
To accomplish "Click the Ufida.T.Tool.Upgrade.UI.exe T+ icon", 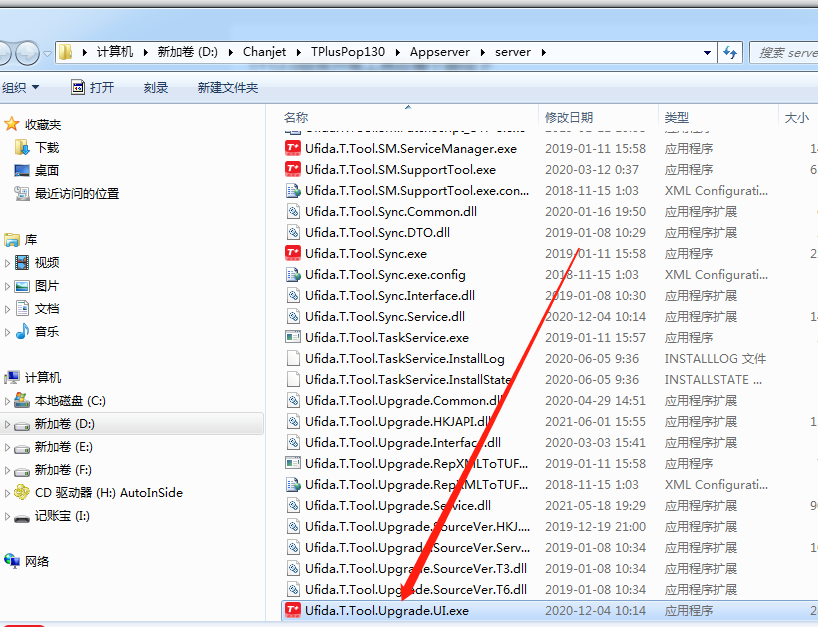I will click(x=293, y=610).
